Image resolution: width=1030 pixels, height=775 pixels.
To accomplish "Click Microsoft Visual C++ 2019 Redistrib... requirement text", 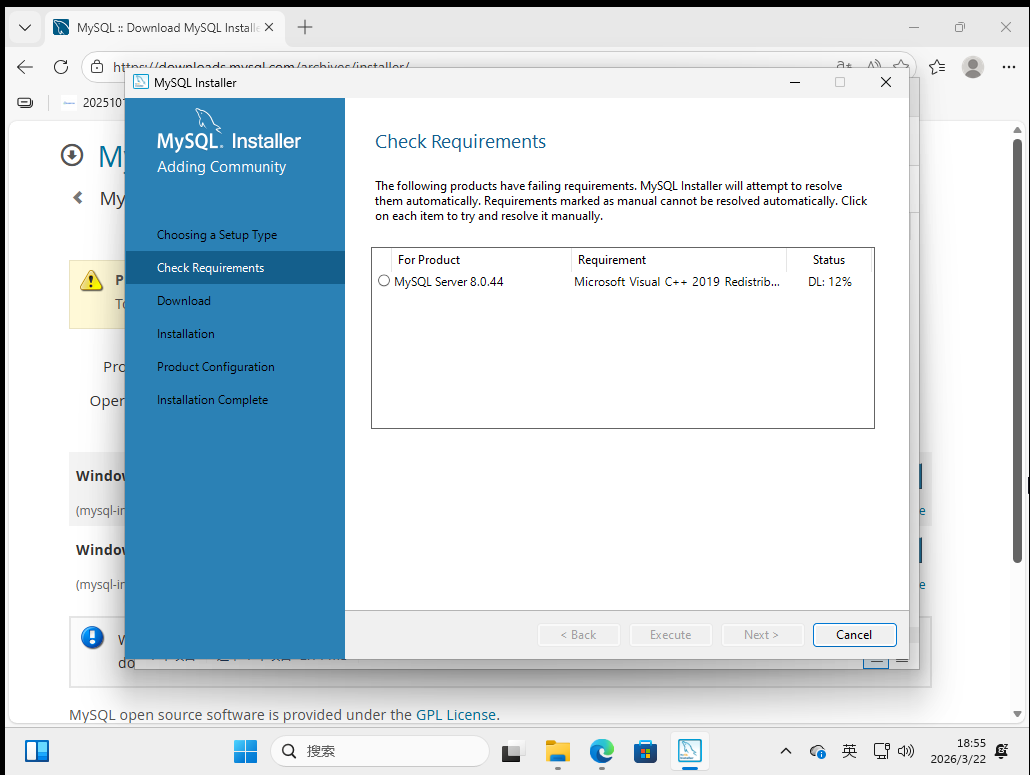I will pyautogui.click(x=677, y=282).
